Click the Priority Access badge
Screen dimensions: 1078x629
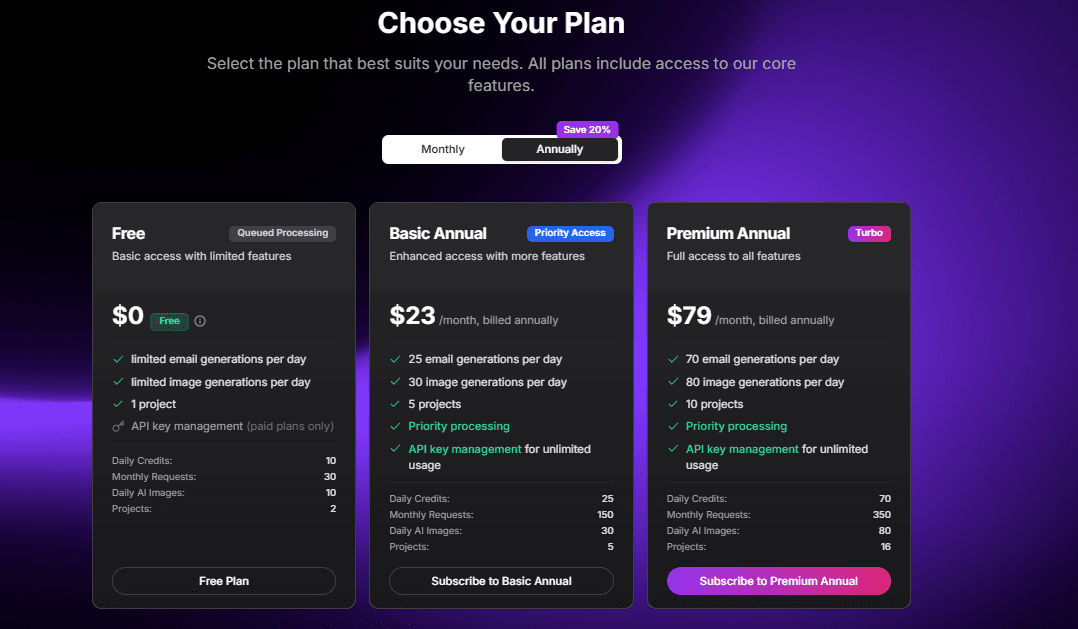click(570, 233)
